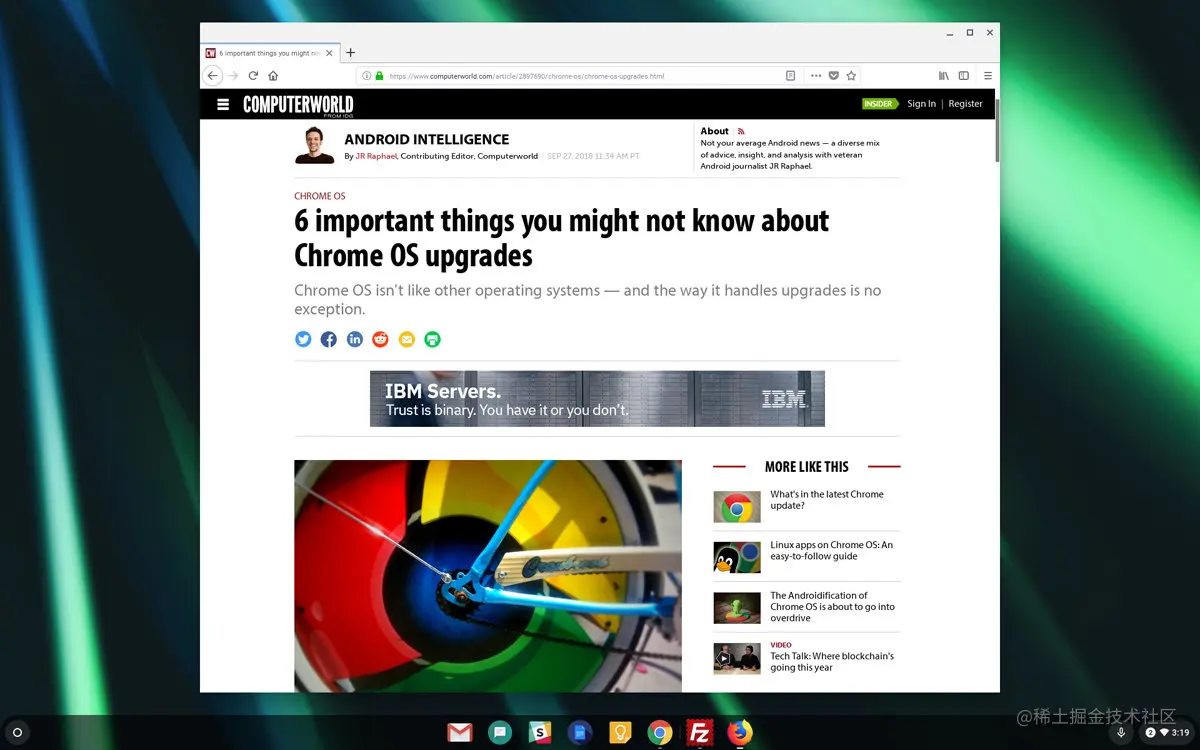Open the CHROME OS category link
Image resolution: width=1200 pixels, height=750 pixels.
pyautogui.click(x=320, y=196)
